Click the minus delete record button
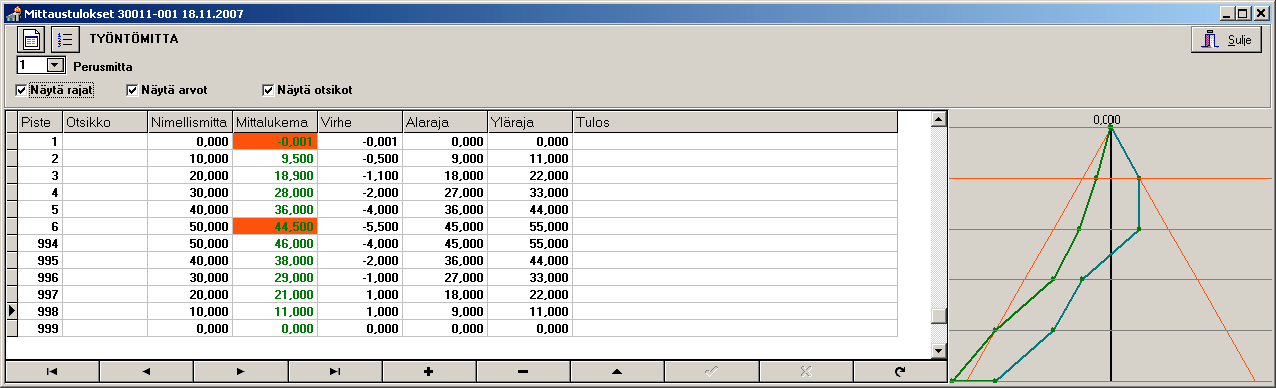The height and width of the screenshot is (388, 1276). click(x=523, y=371)
